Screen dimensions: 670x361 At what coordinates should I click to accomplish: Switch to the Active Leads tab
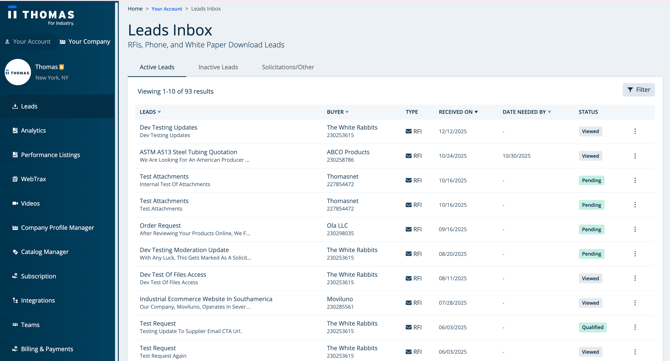click(x=157, y=67)
